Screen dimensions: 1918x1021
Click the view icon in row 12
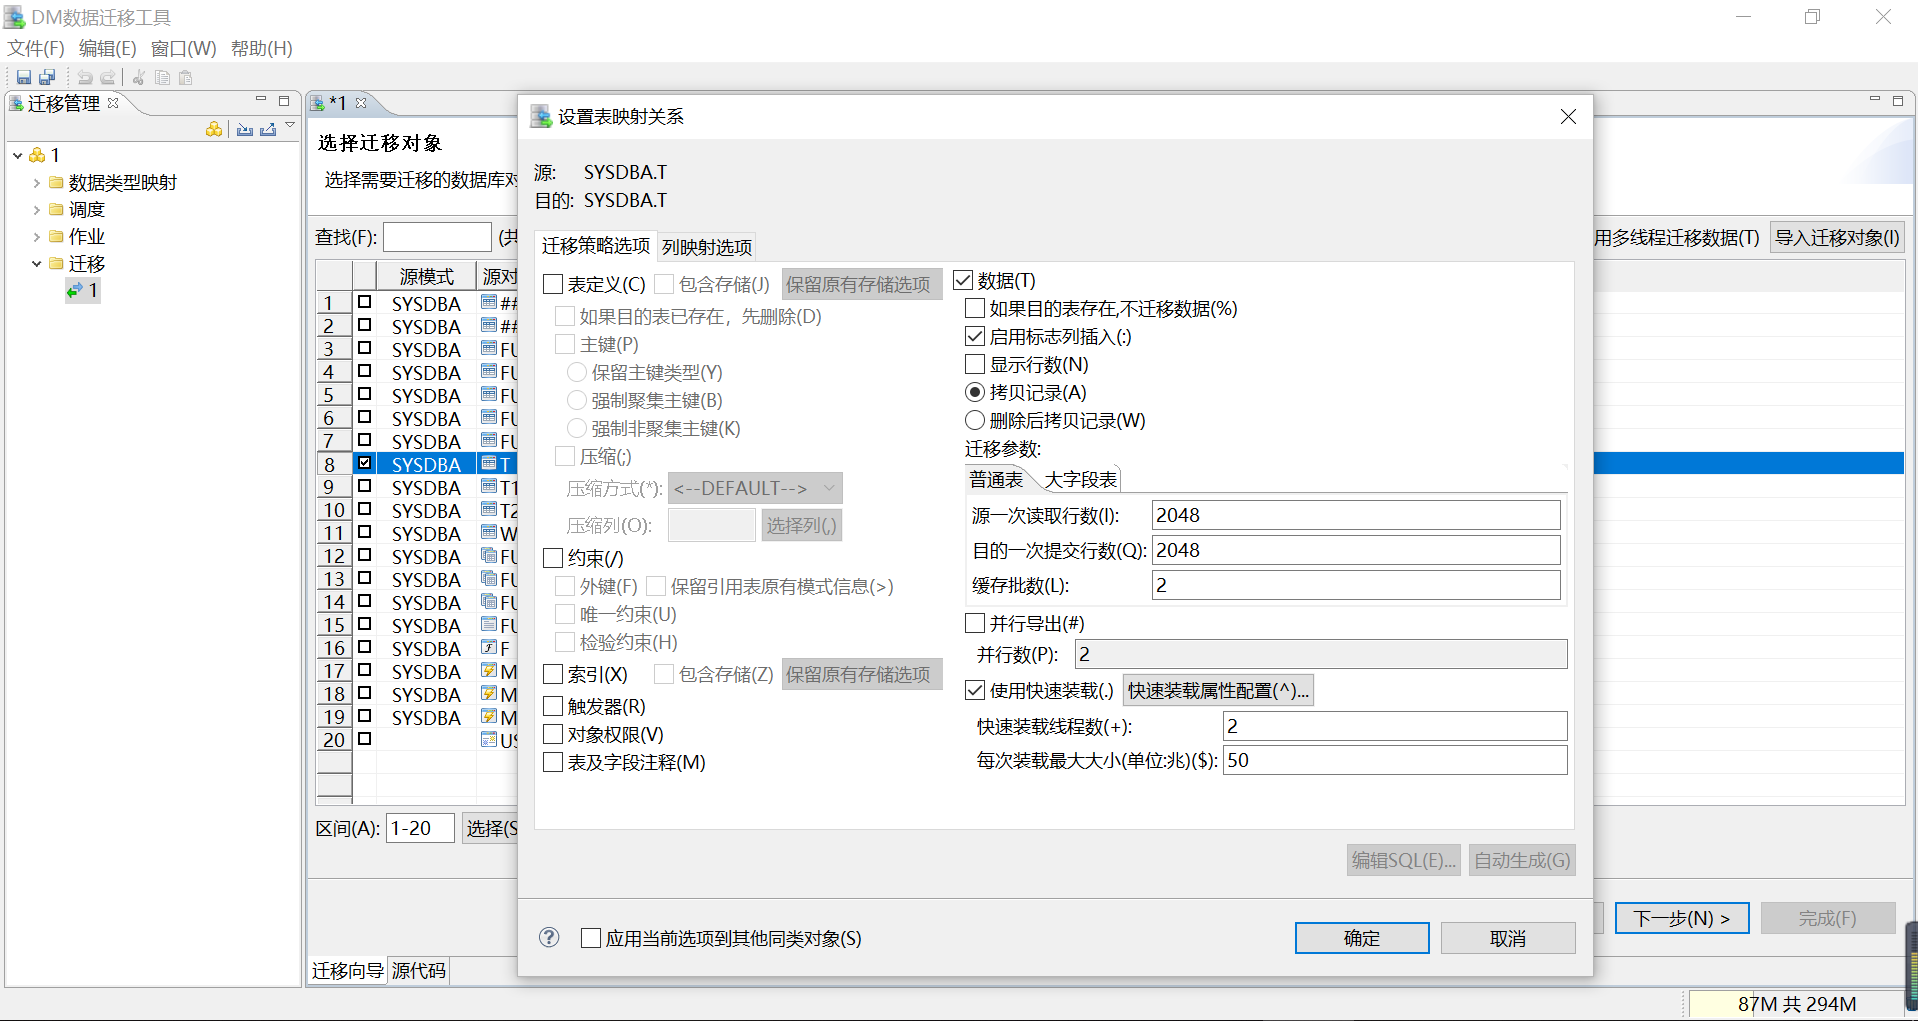[489, 555]
